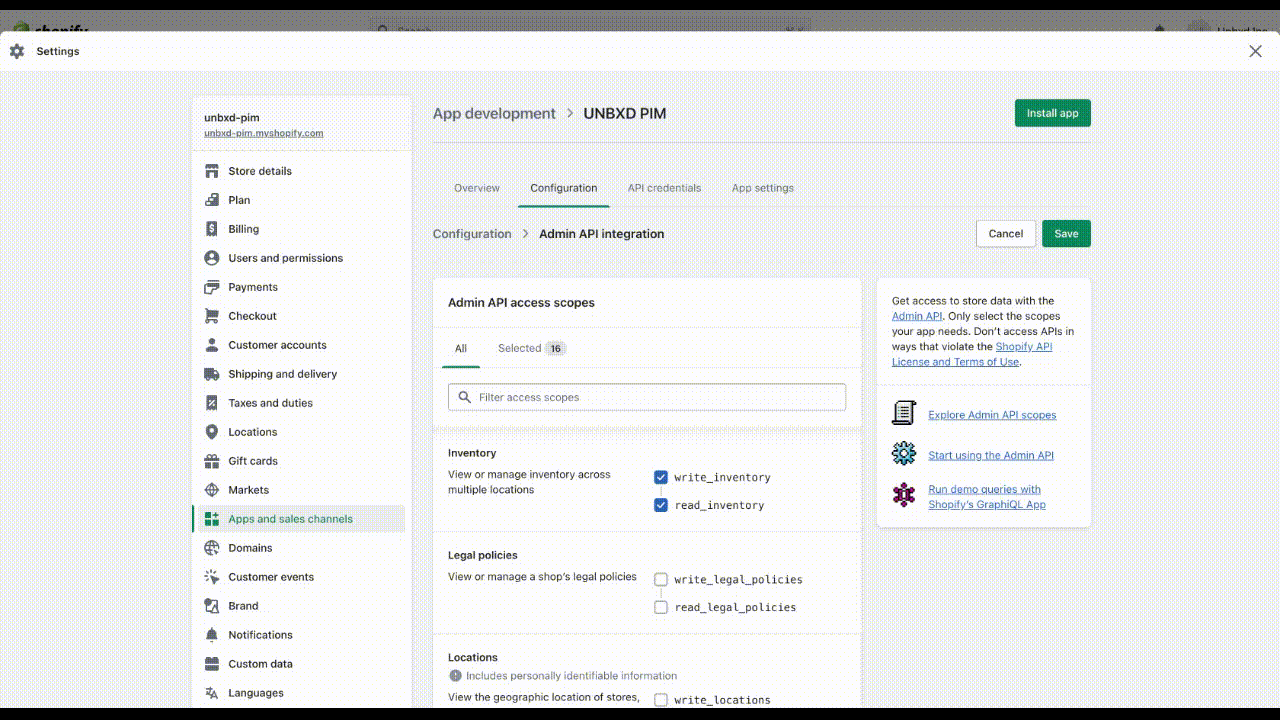Click the Gift cards present icon
The width and height of the screenshot is (1280, 720).
pyautogui.click(x=212, y=461)
